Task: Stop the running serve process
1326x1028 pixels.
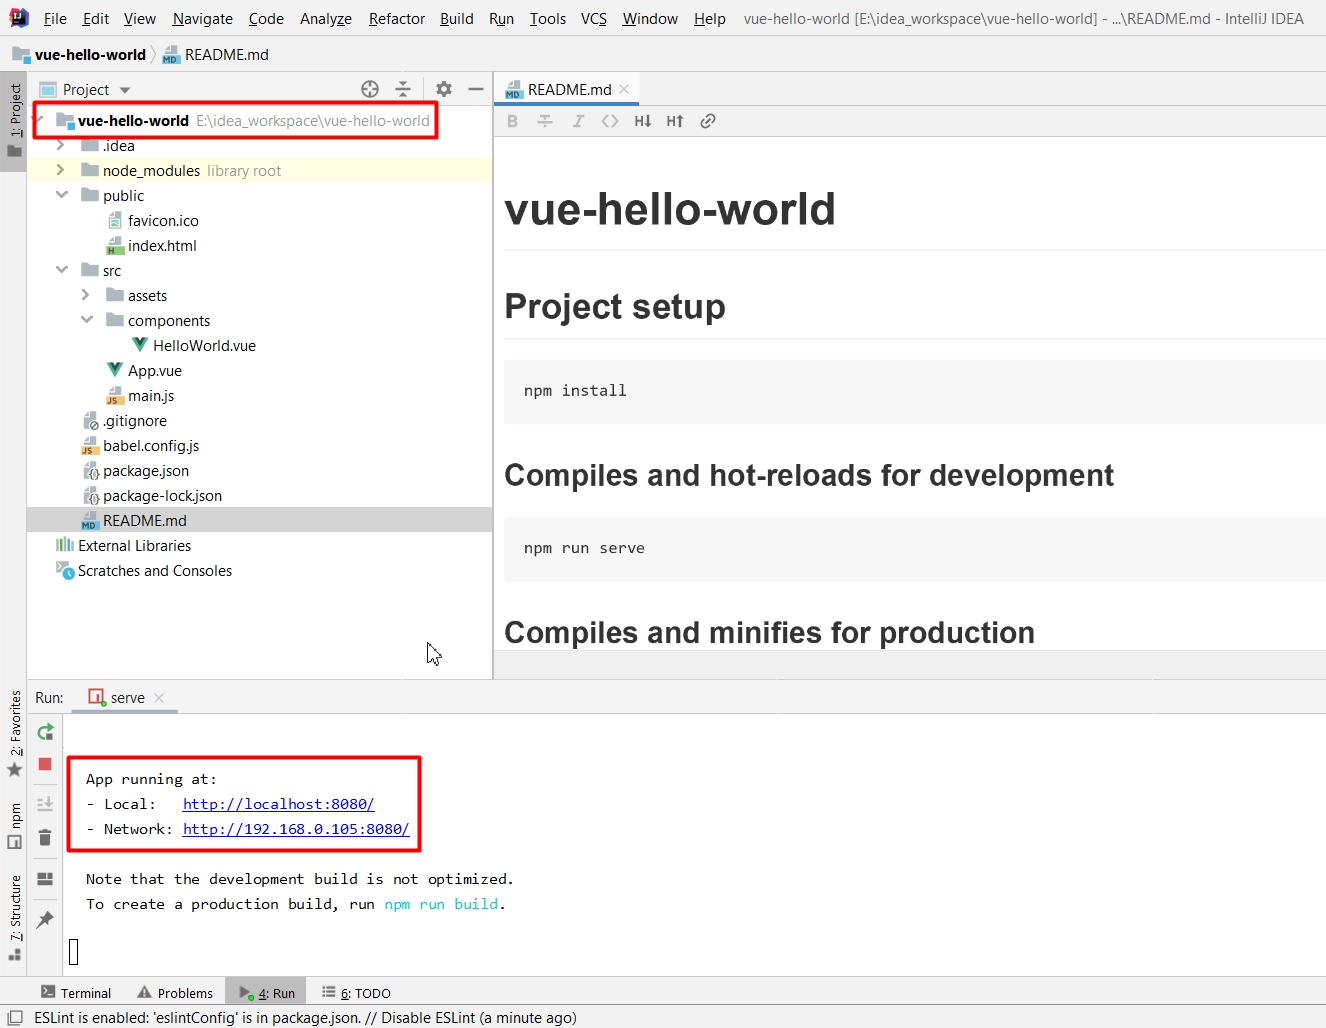Action: [45, 764]
